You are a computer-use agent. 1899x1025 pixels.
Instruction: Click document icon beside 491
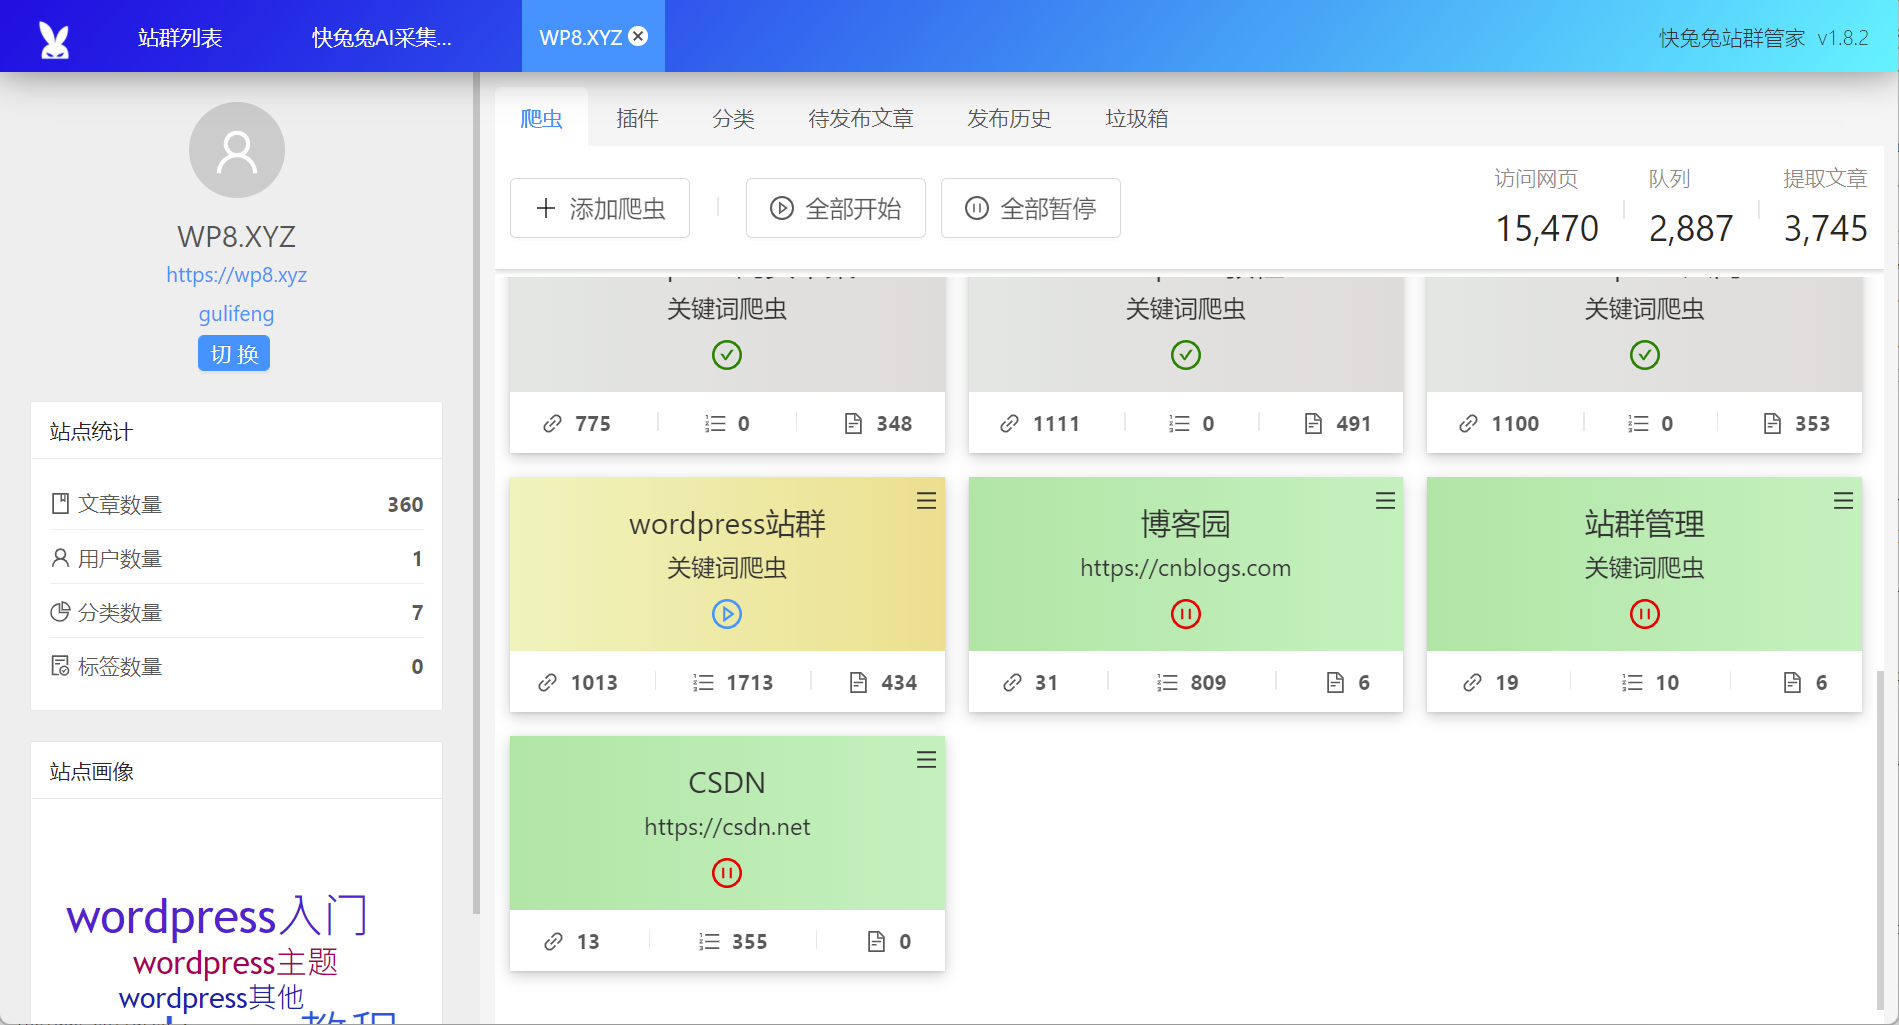pyautogui.click(x=1313, y=423)
